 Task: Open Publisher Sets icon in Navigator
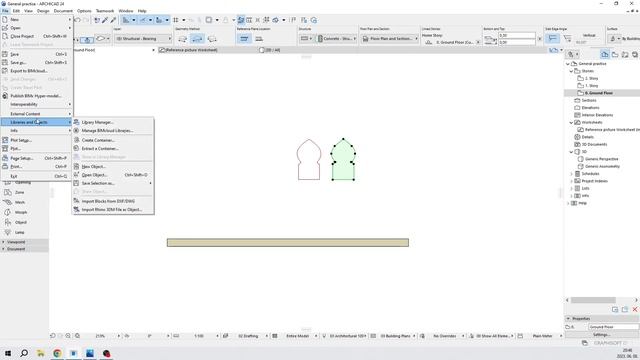coord(635,54)
